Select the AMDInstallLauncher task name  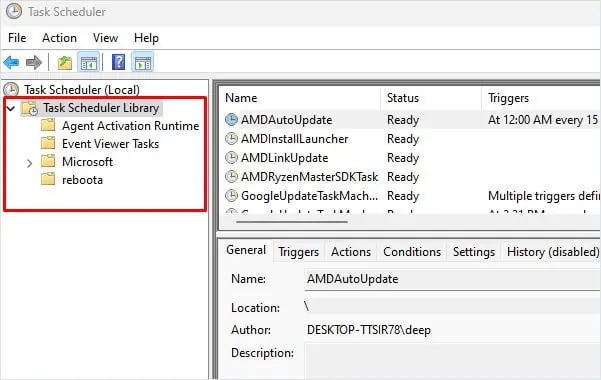[294, 138]
